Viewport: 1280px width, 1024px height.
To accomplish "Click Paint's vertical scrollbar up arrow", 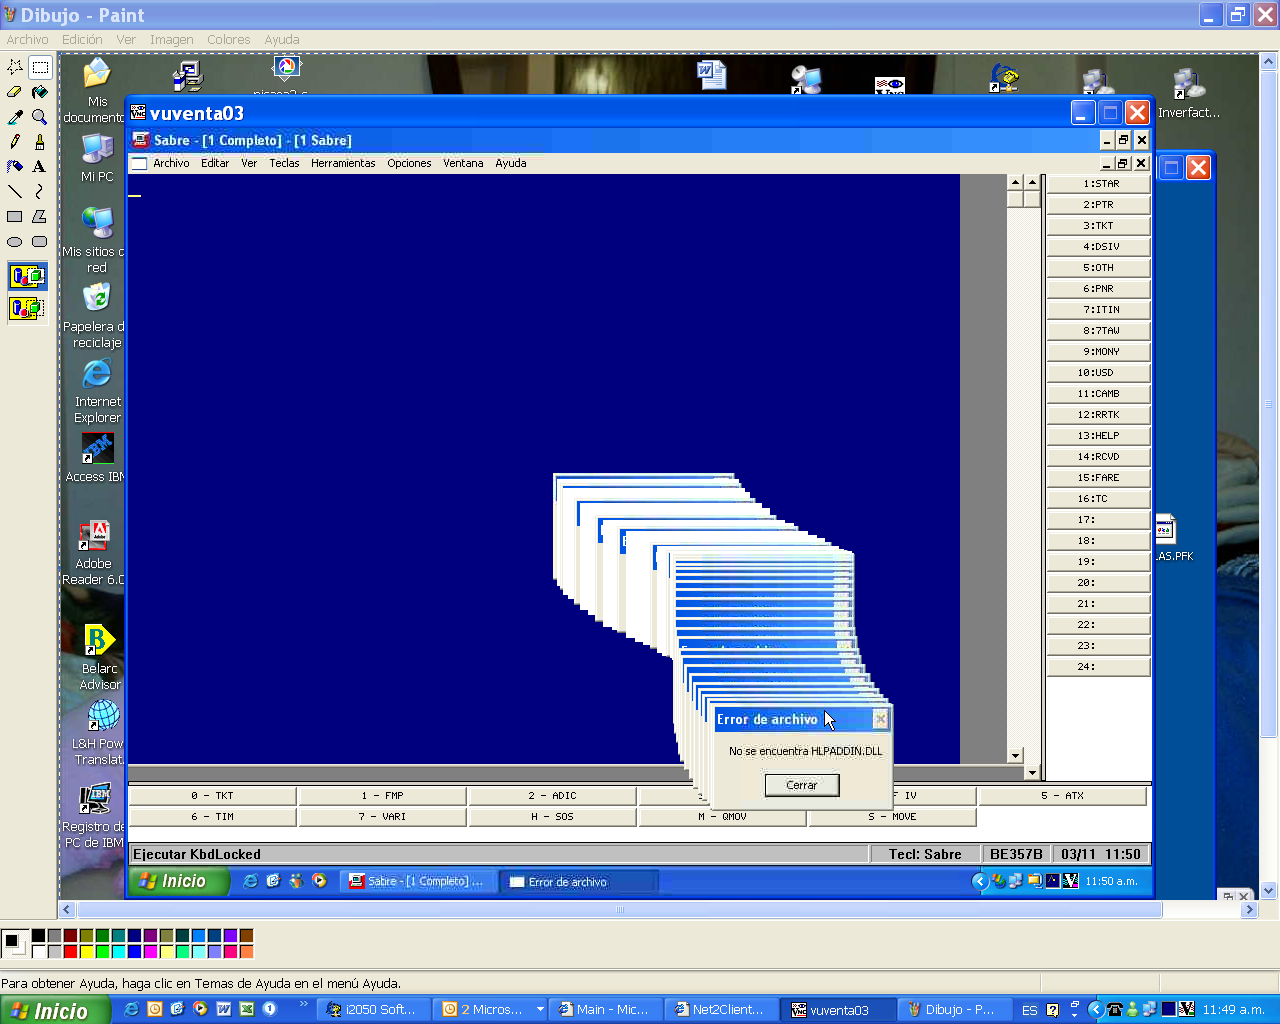I will tap(1269, 62).
